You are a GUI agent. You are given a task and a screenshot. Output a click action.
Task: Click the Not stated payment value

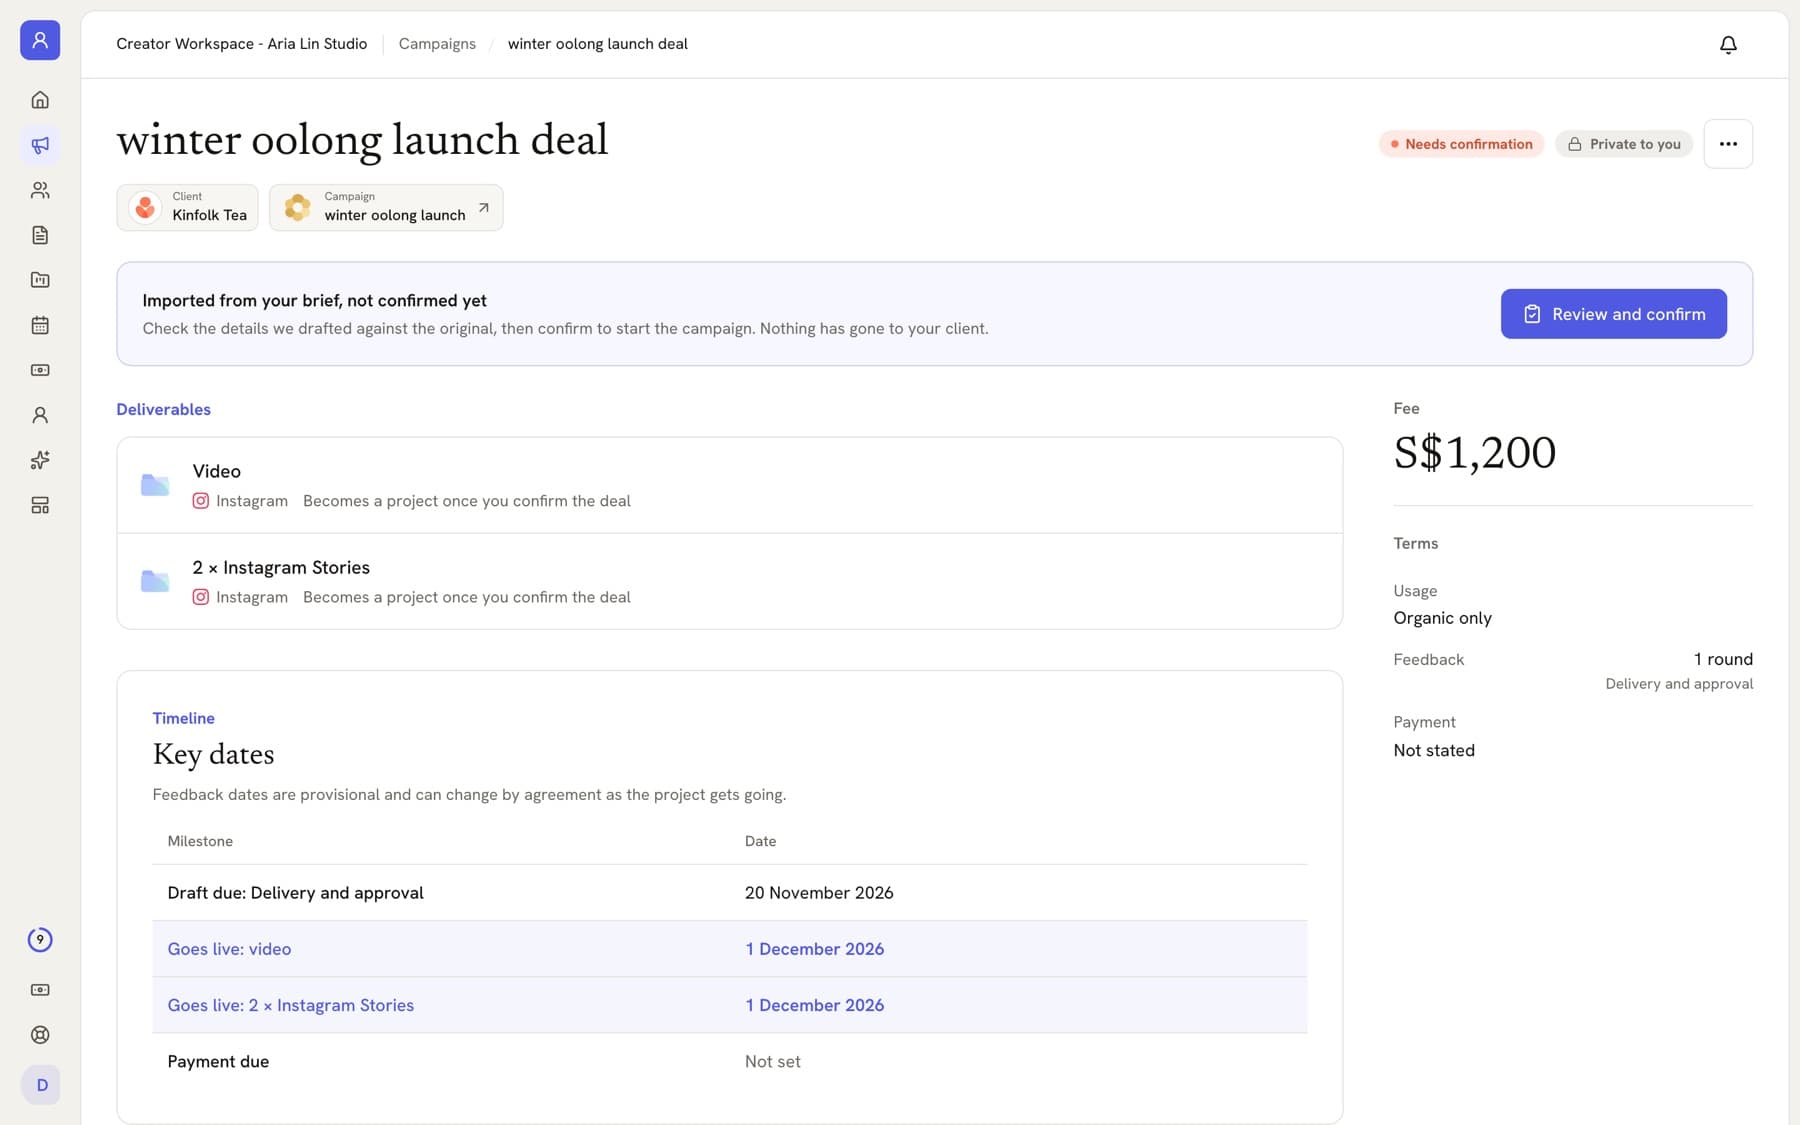click(1434, 750)
